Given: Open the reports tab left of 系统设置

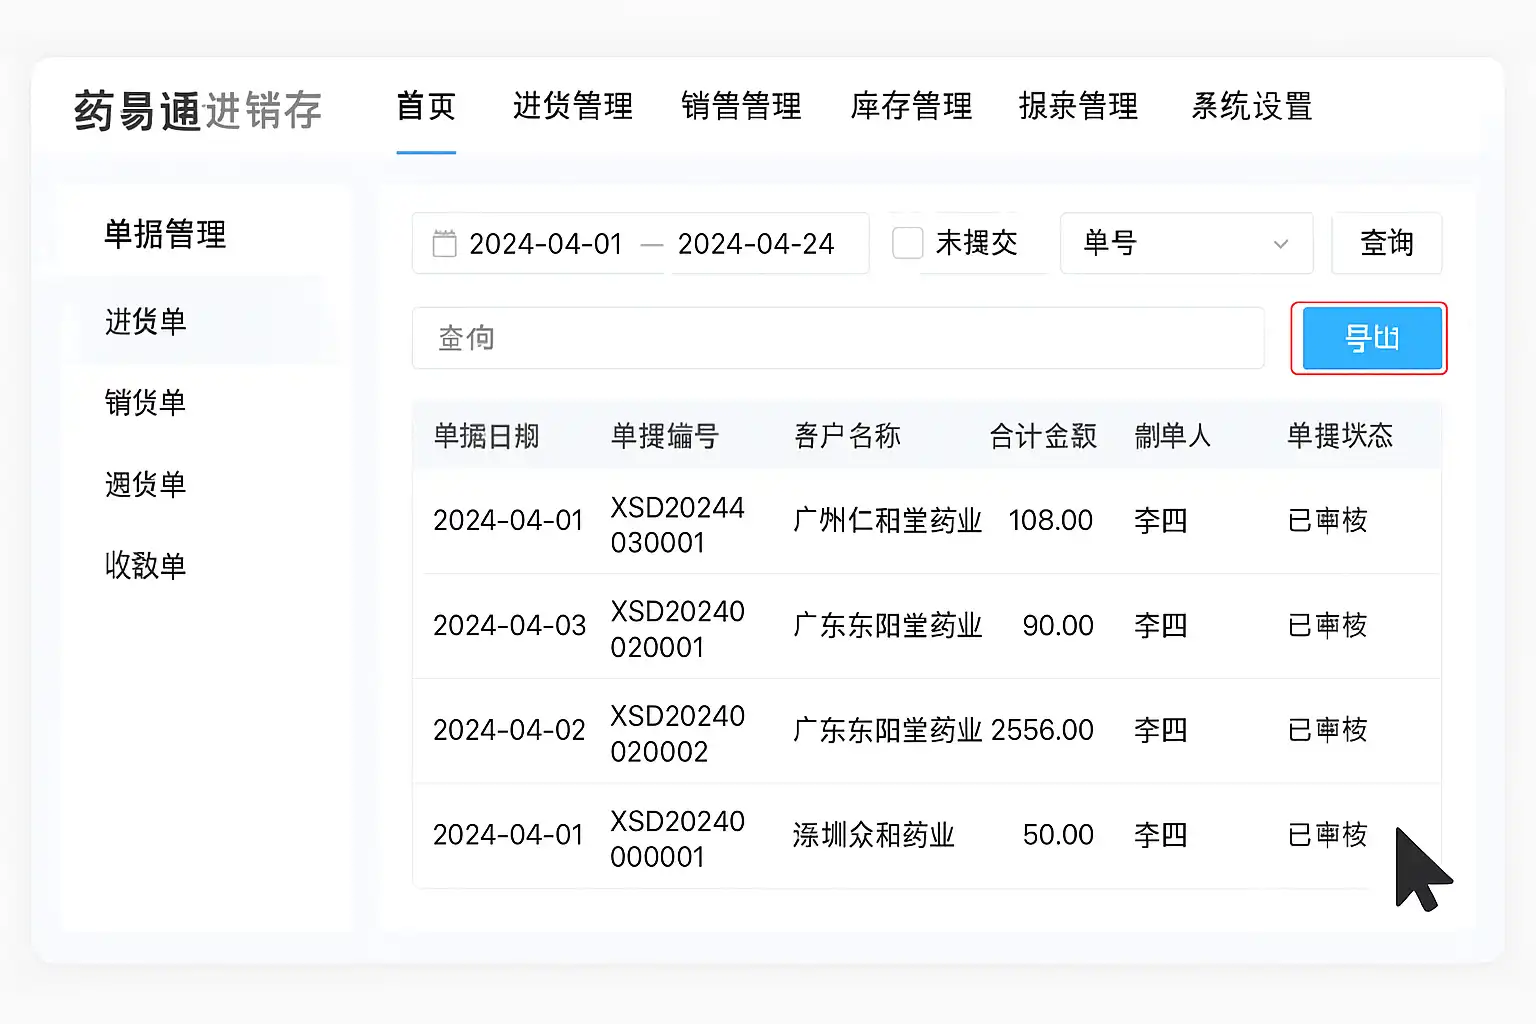Looking at the screenshot, I should click(x=1078, y=106).
